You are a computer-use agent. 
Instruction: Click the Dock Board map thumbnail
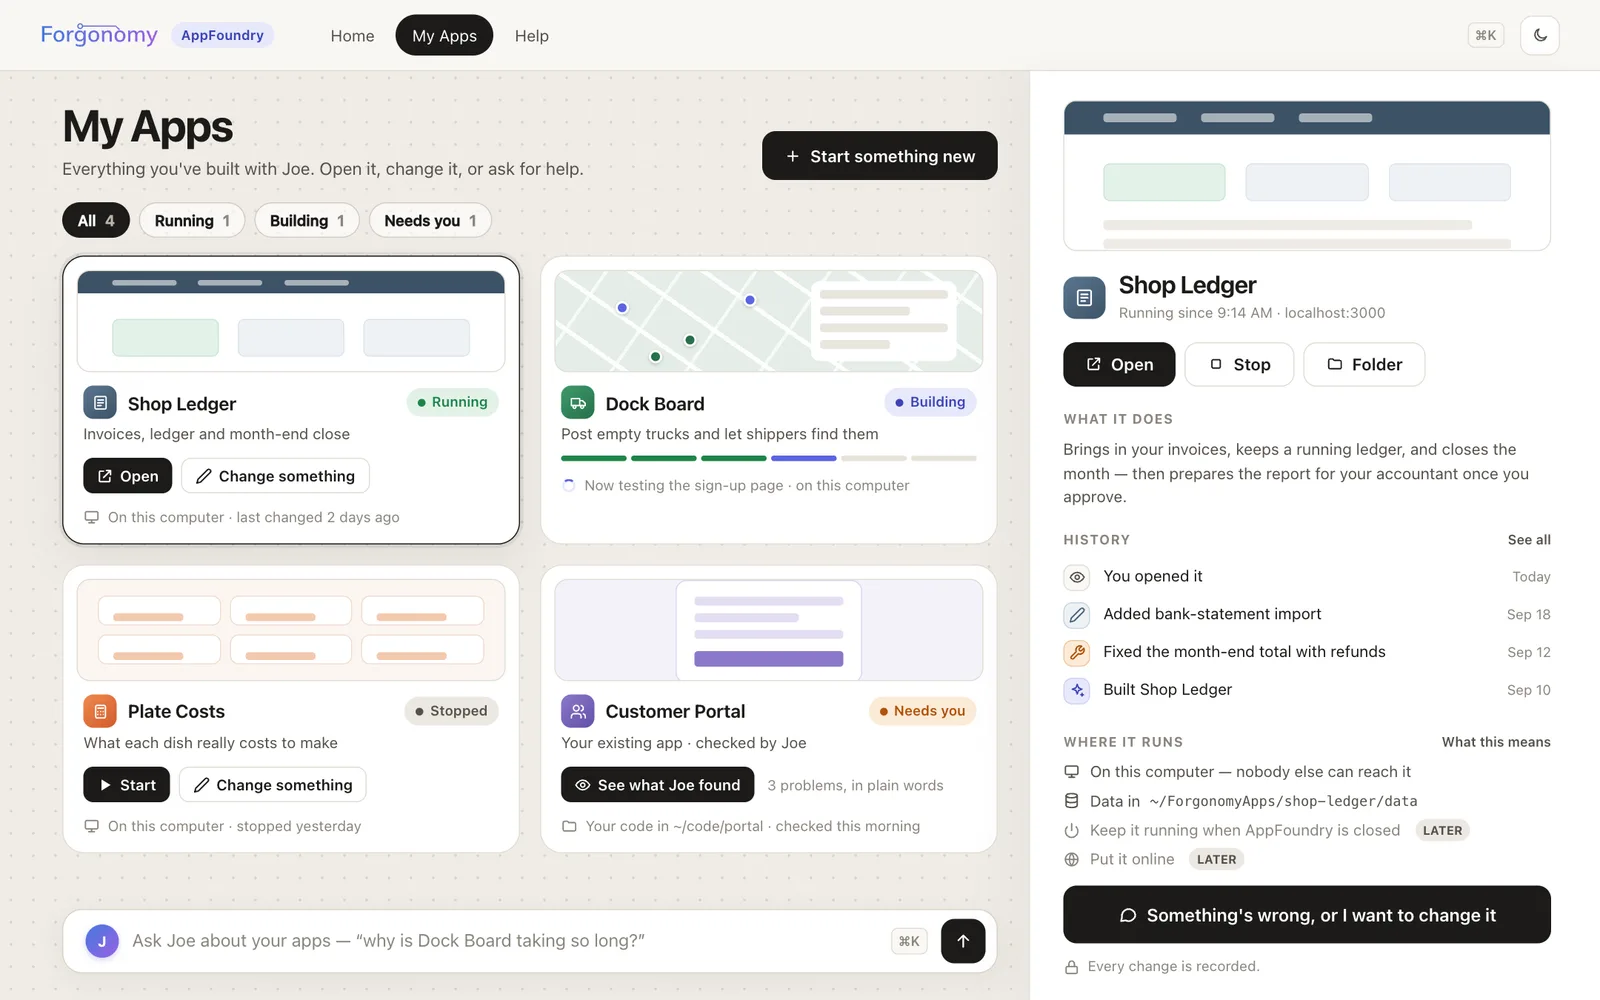(769, 321)
